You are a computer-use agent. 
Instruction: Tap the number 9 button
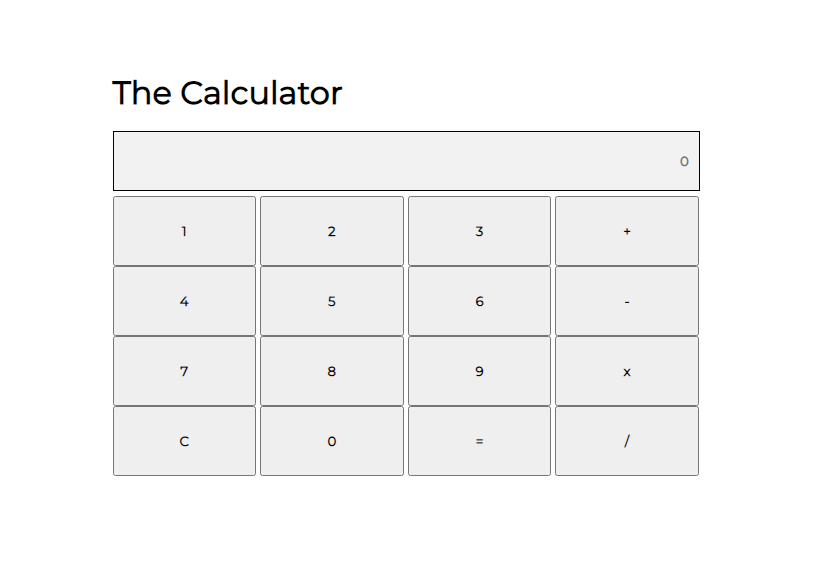tap(479, 371)
